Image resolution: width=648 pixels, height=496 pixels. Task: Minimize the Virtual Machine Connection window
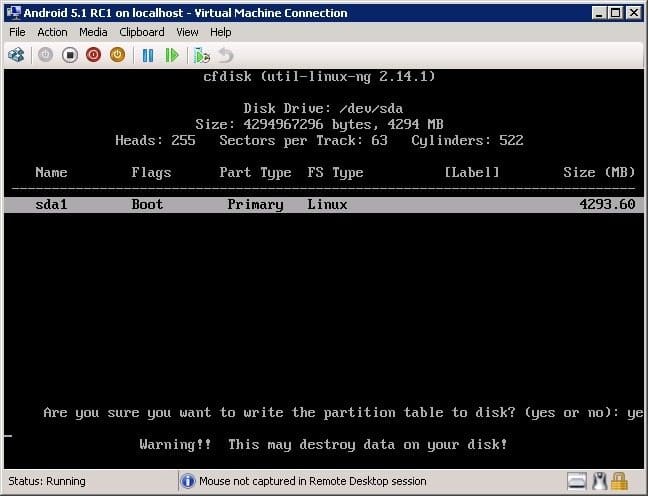pos(599,13)
